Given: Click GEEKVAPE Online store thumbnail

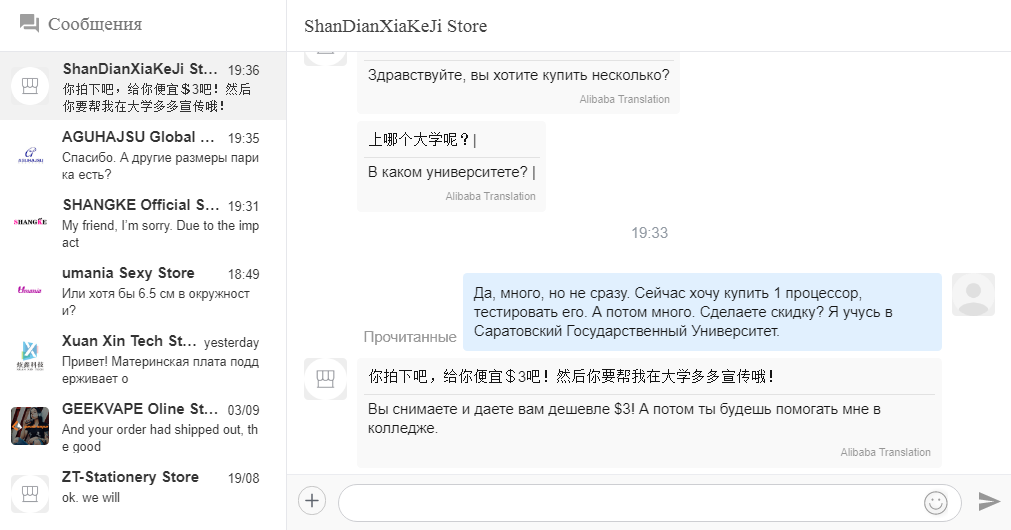Looking at the screenshot, I should click(30, 426).
